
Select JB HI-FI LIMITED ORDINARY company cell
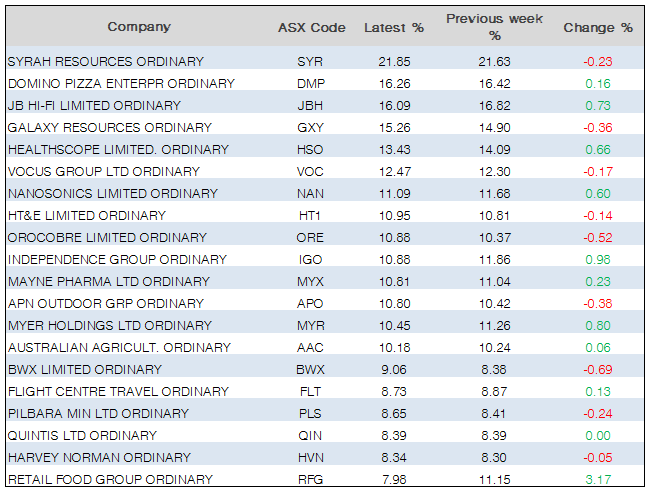pyautogui.click(x=94, y=106)
